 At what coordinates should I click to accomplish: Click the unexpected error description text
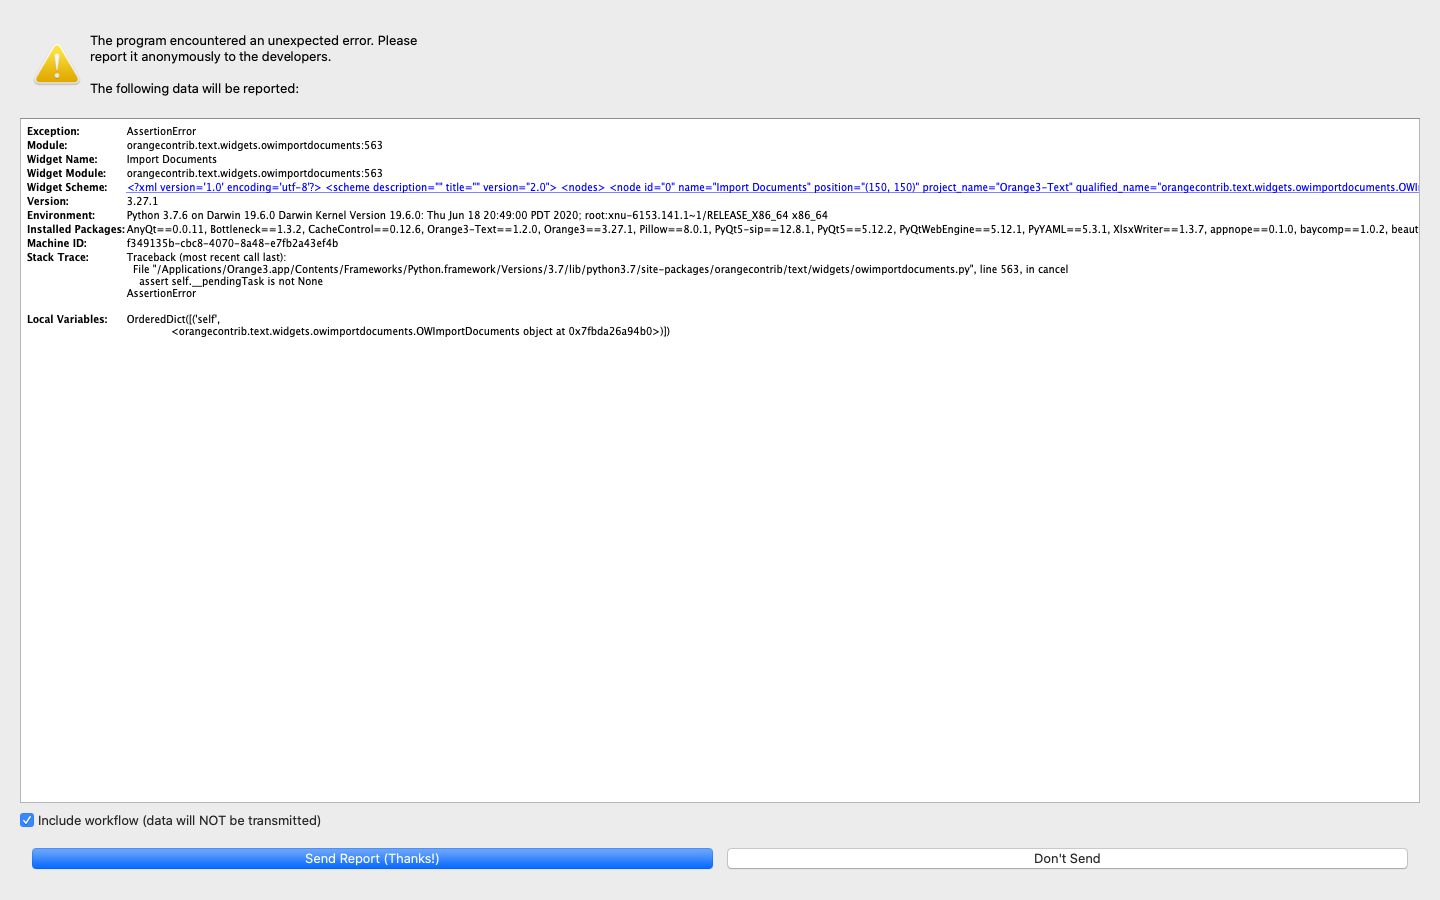point(253,48)
